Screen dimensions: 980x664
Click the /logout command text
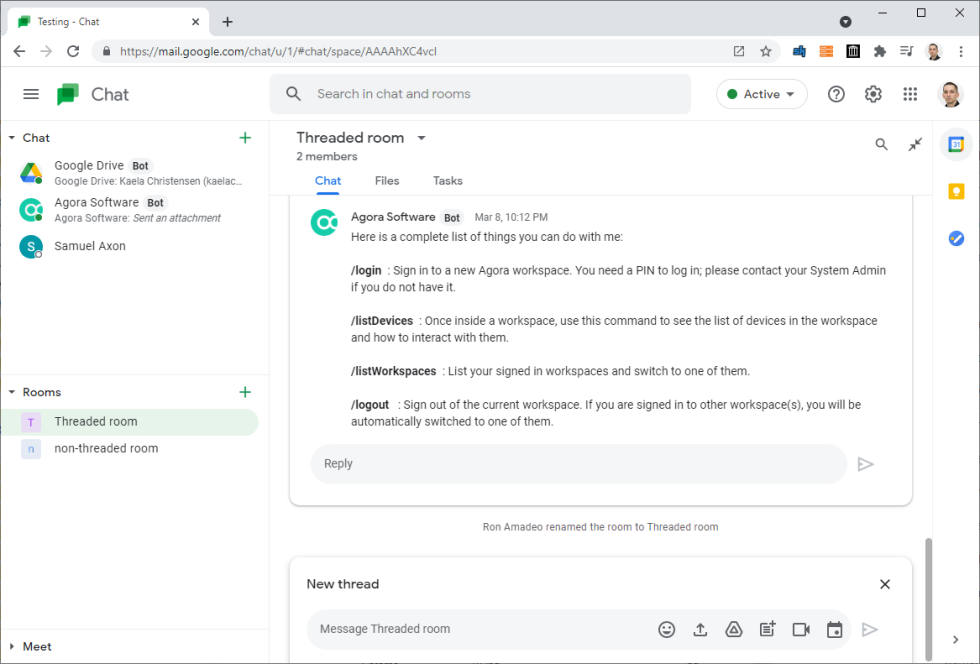point(370,405)
